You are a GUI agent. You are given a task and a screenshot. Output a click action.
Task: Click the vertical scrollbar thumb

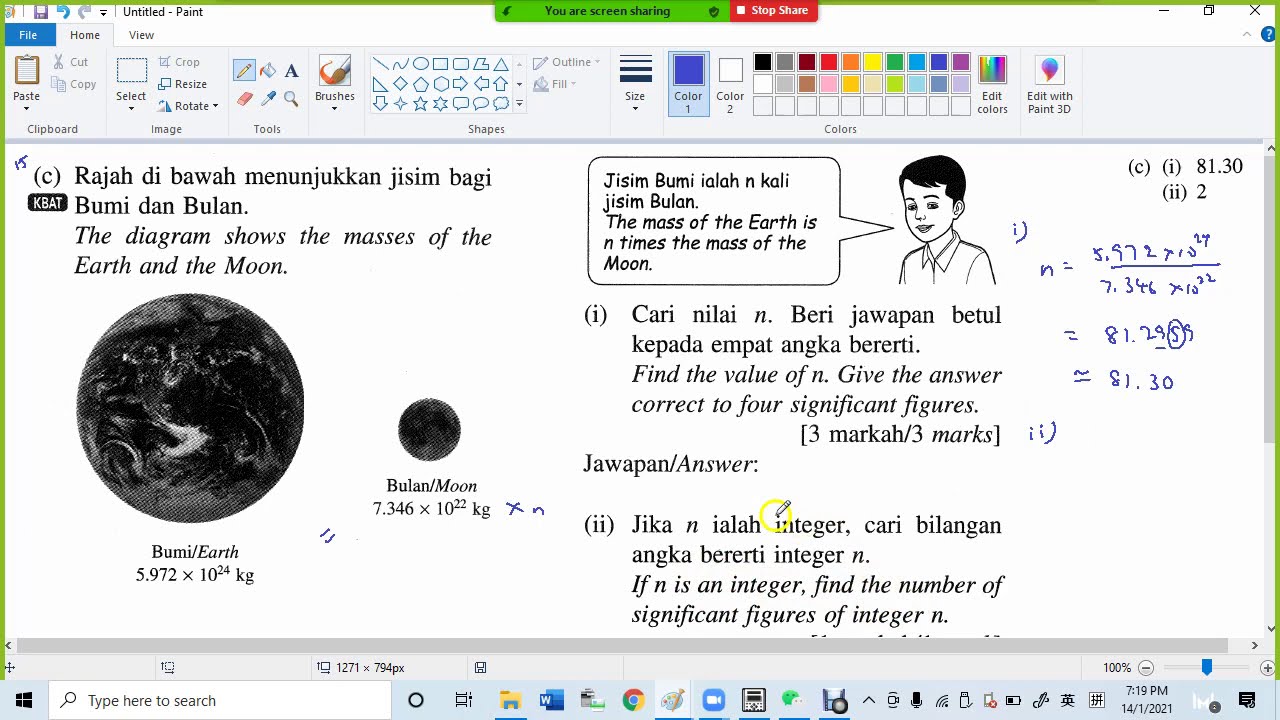(x=1271, y=298)
